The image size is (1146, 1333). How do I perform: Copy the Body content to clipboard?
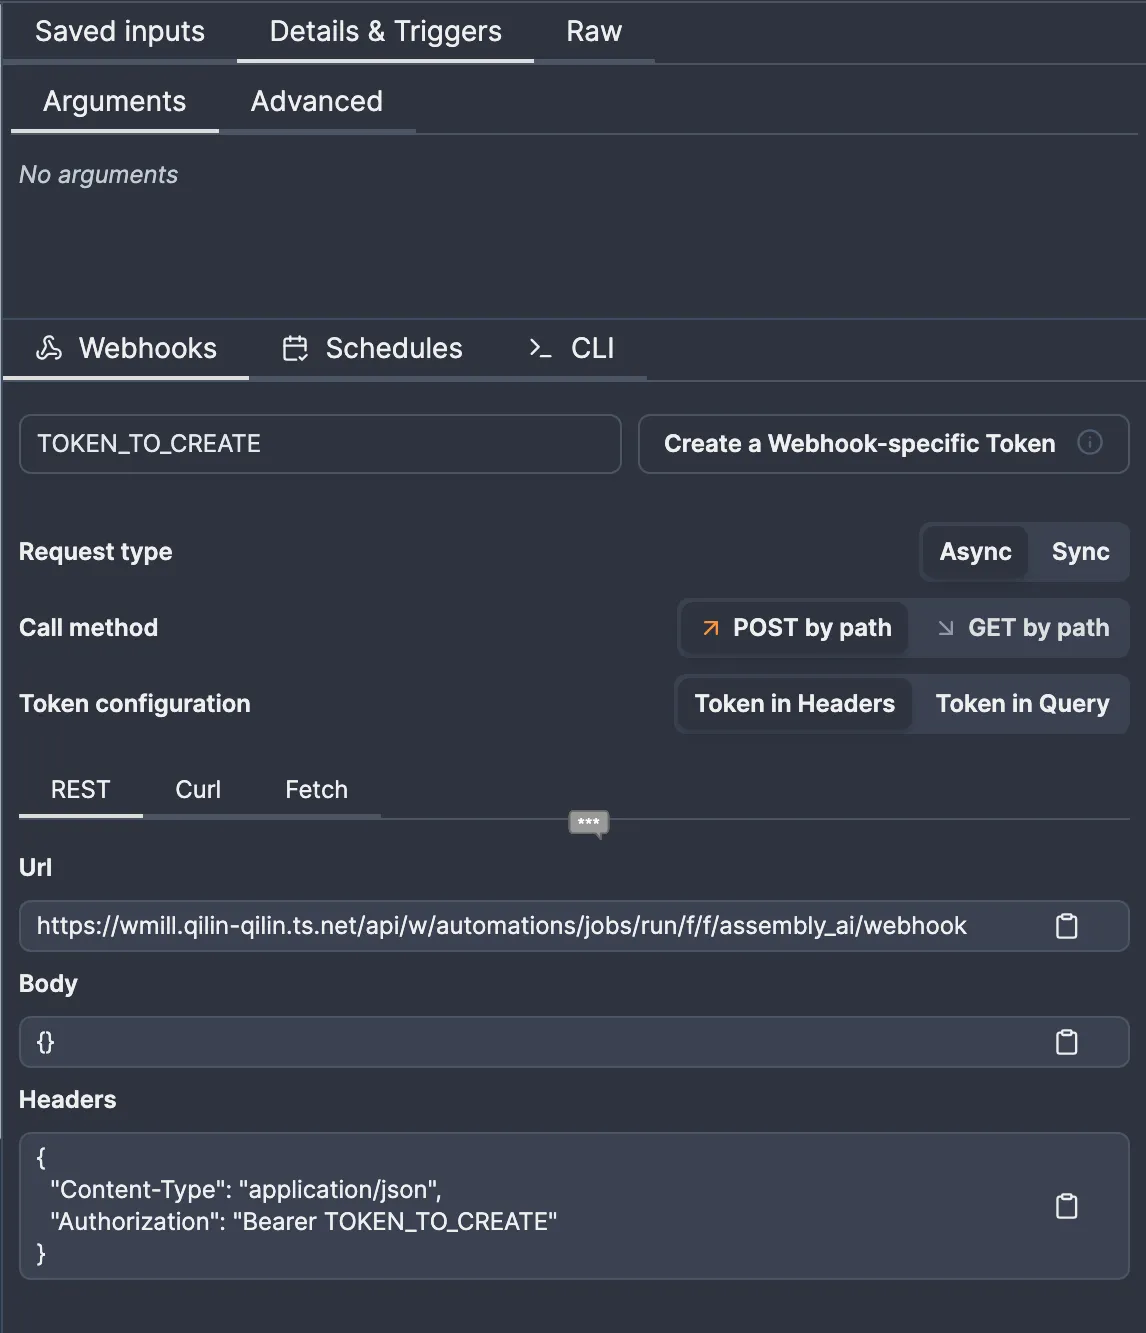[1066, 1042]
